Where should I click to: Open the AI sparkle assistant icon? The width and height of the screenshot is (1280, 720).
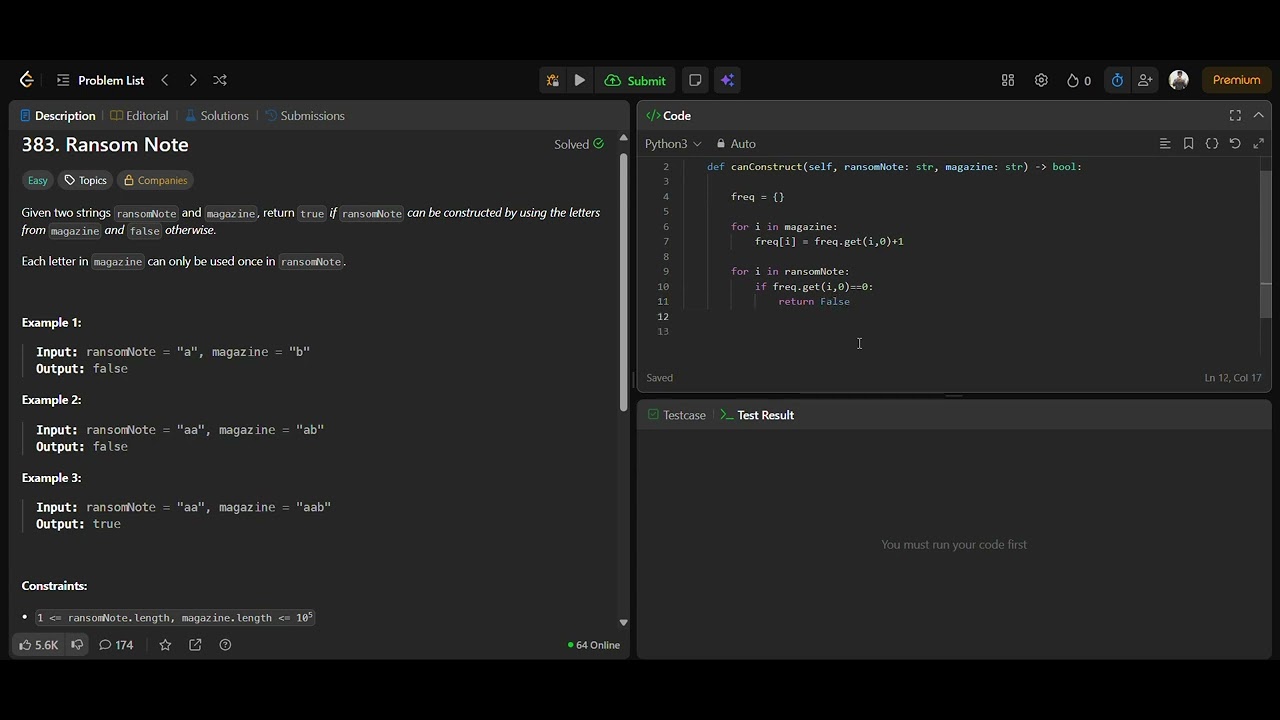tap(728, 80)
